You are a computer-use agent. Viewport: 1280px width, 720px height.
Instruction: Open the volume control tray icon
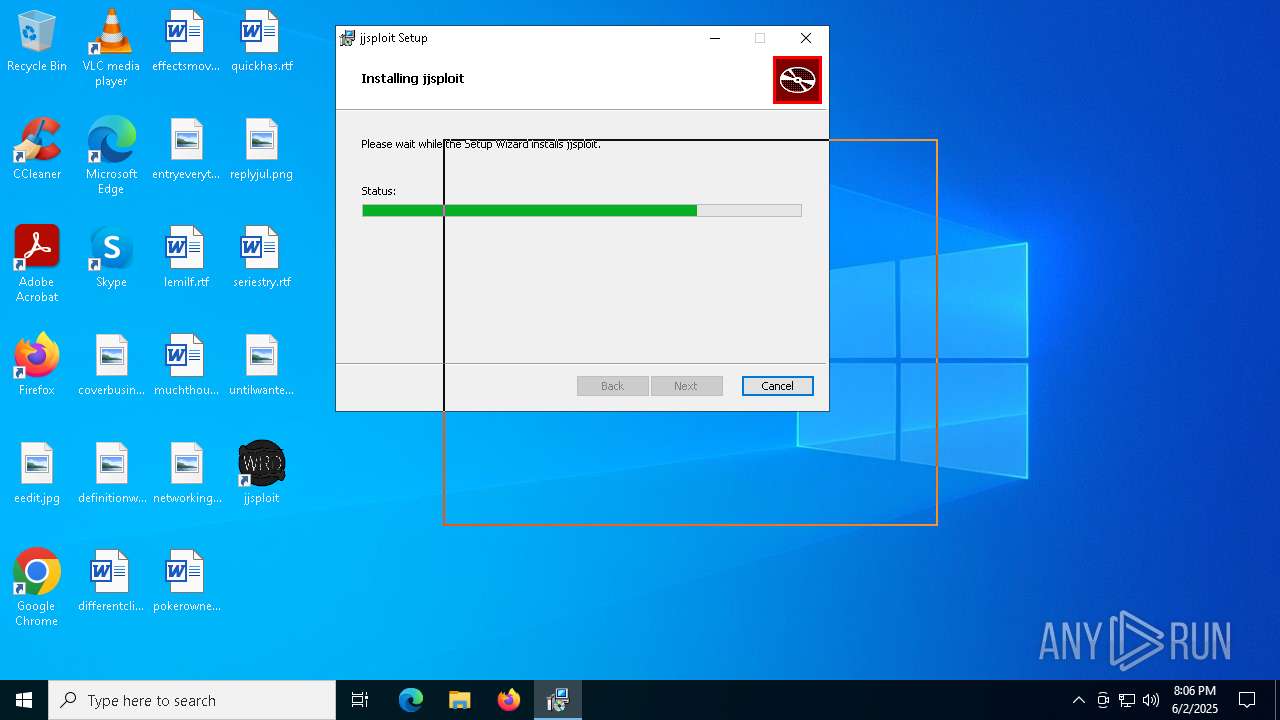pos(1151,700)
